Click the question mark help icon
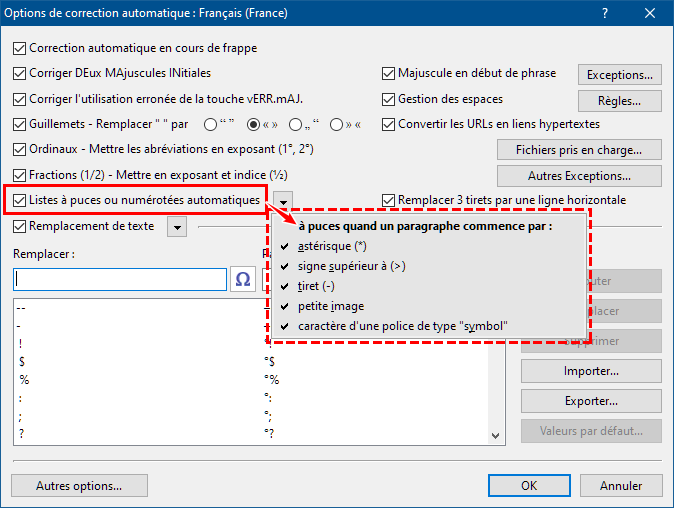The image size is (674, 508). click(604, 12)
